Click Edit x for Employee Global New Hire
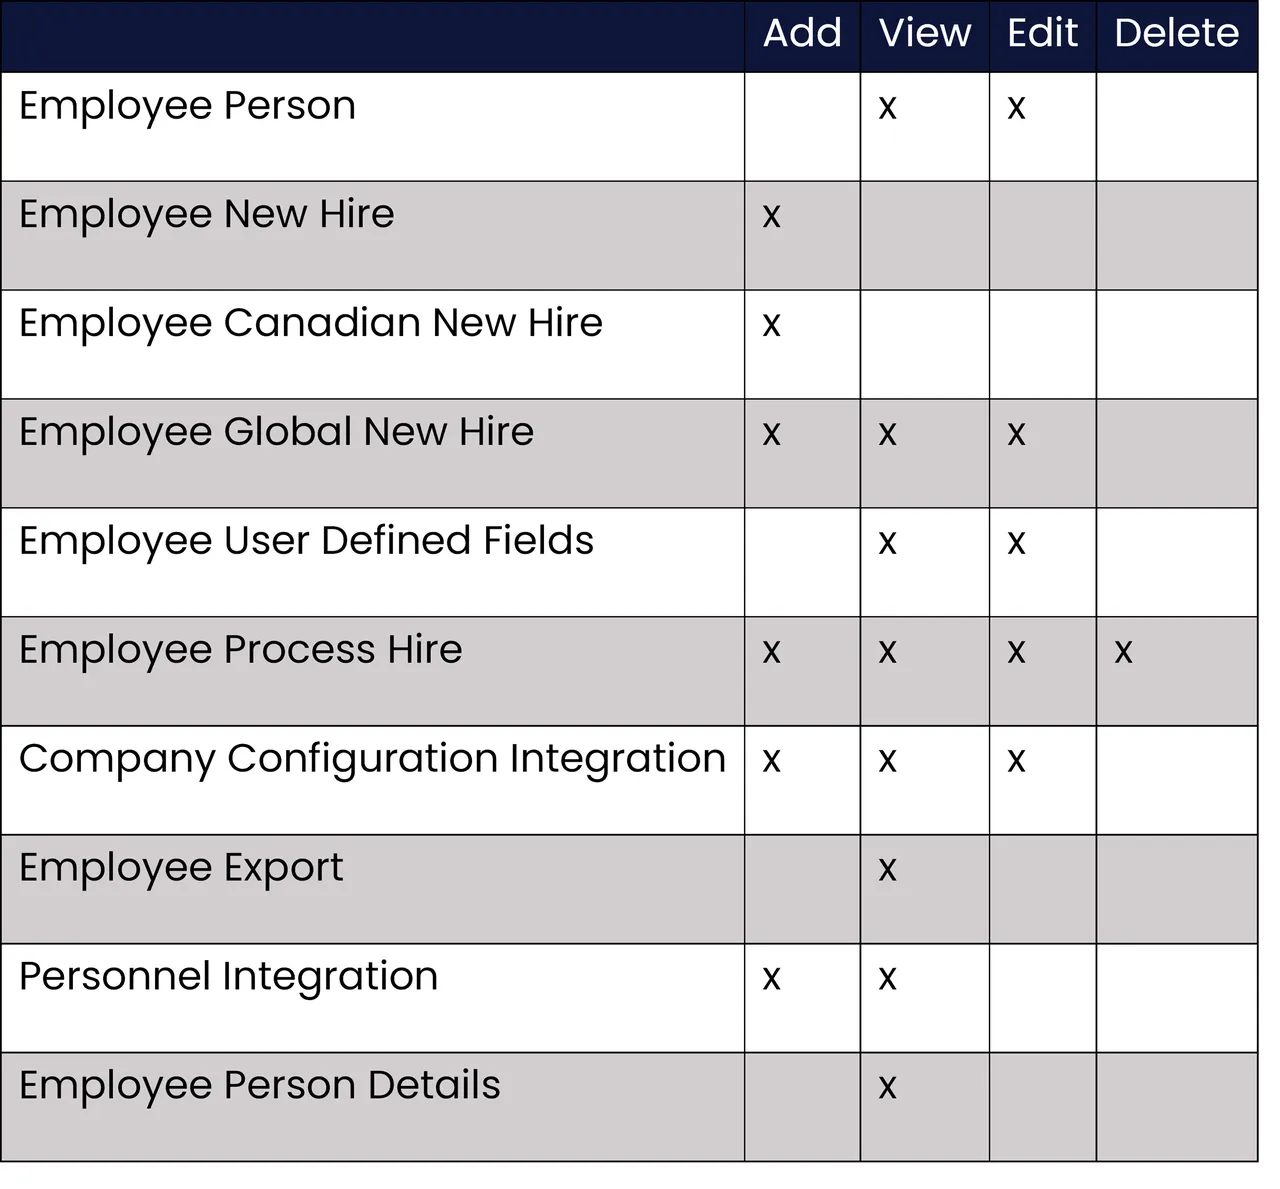Image resolution: width=1280 pixels, height=1189 pixels. [1016, 435]
